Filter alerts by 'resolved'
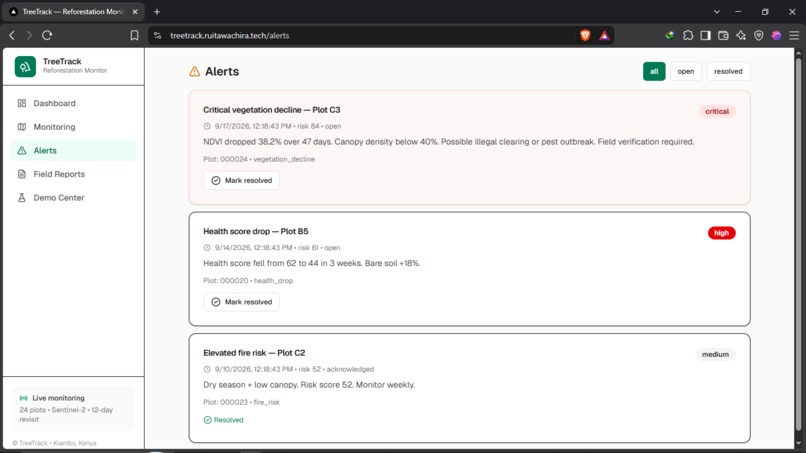The height and width of the screenshot is (453, 806). (x=728, y=71)
